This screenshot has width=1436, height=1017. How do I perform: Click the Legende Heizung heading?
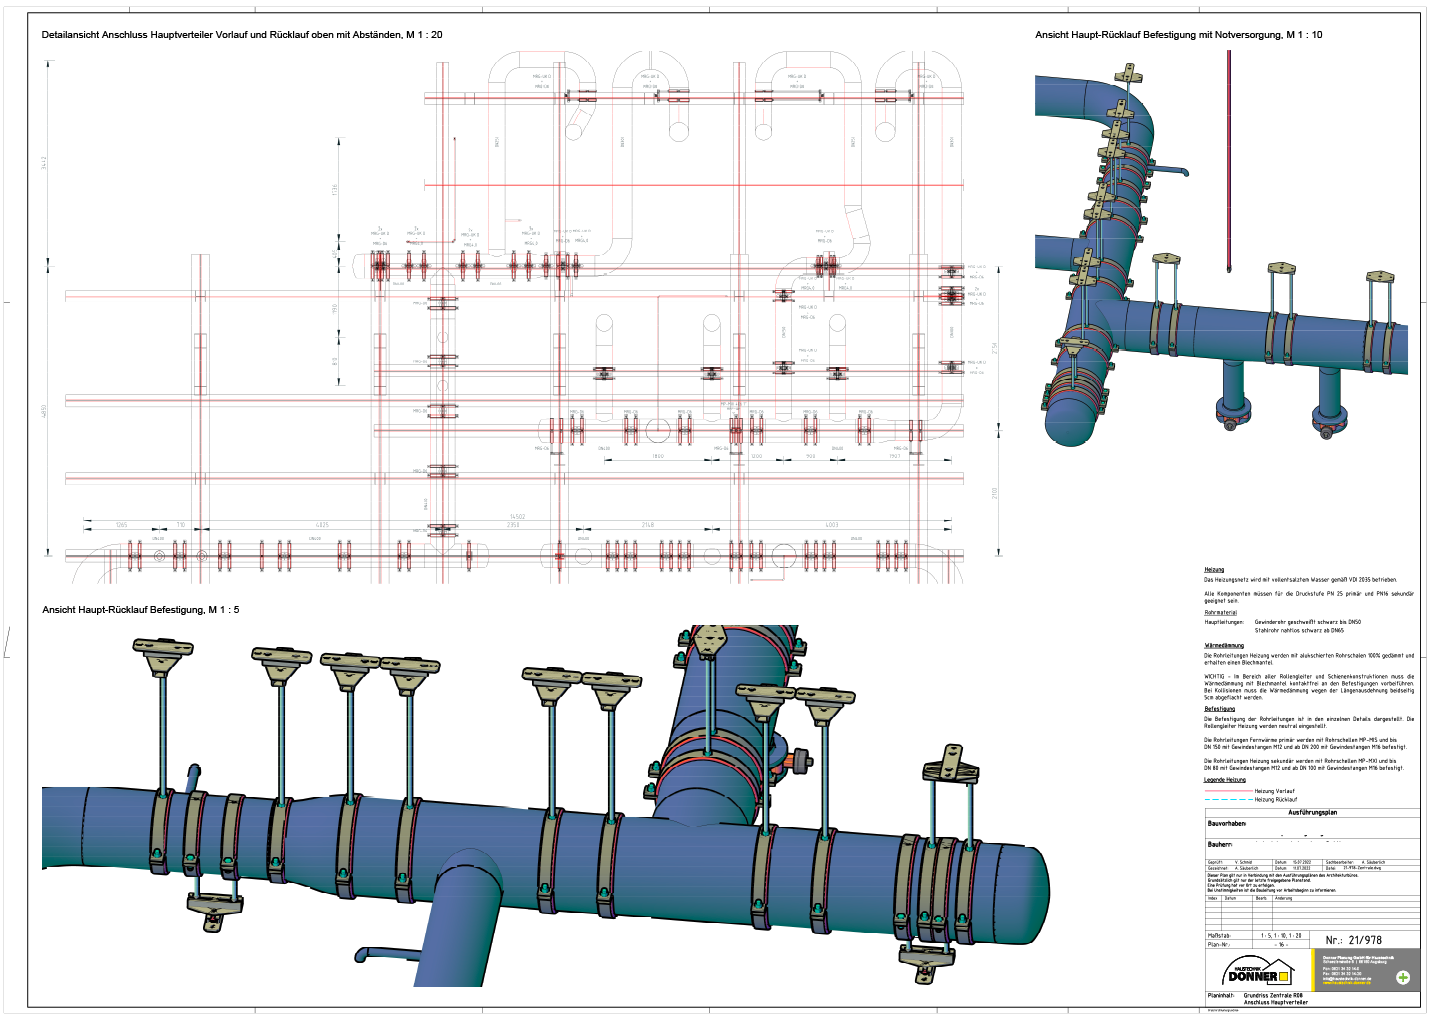1225,780
